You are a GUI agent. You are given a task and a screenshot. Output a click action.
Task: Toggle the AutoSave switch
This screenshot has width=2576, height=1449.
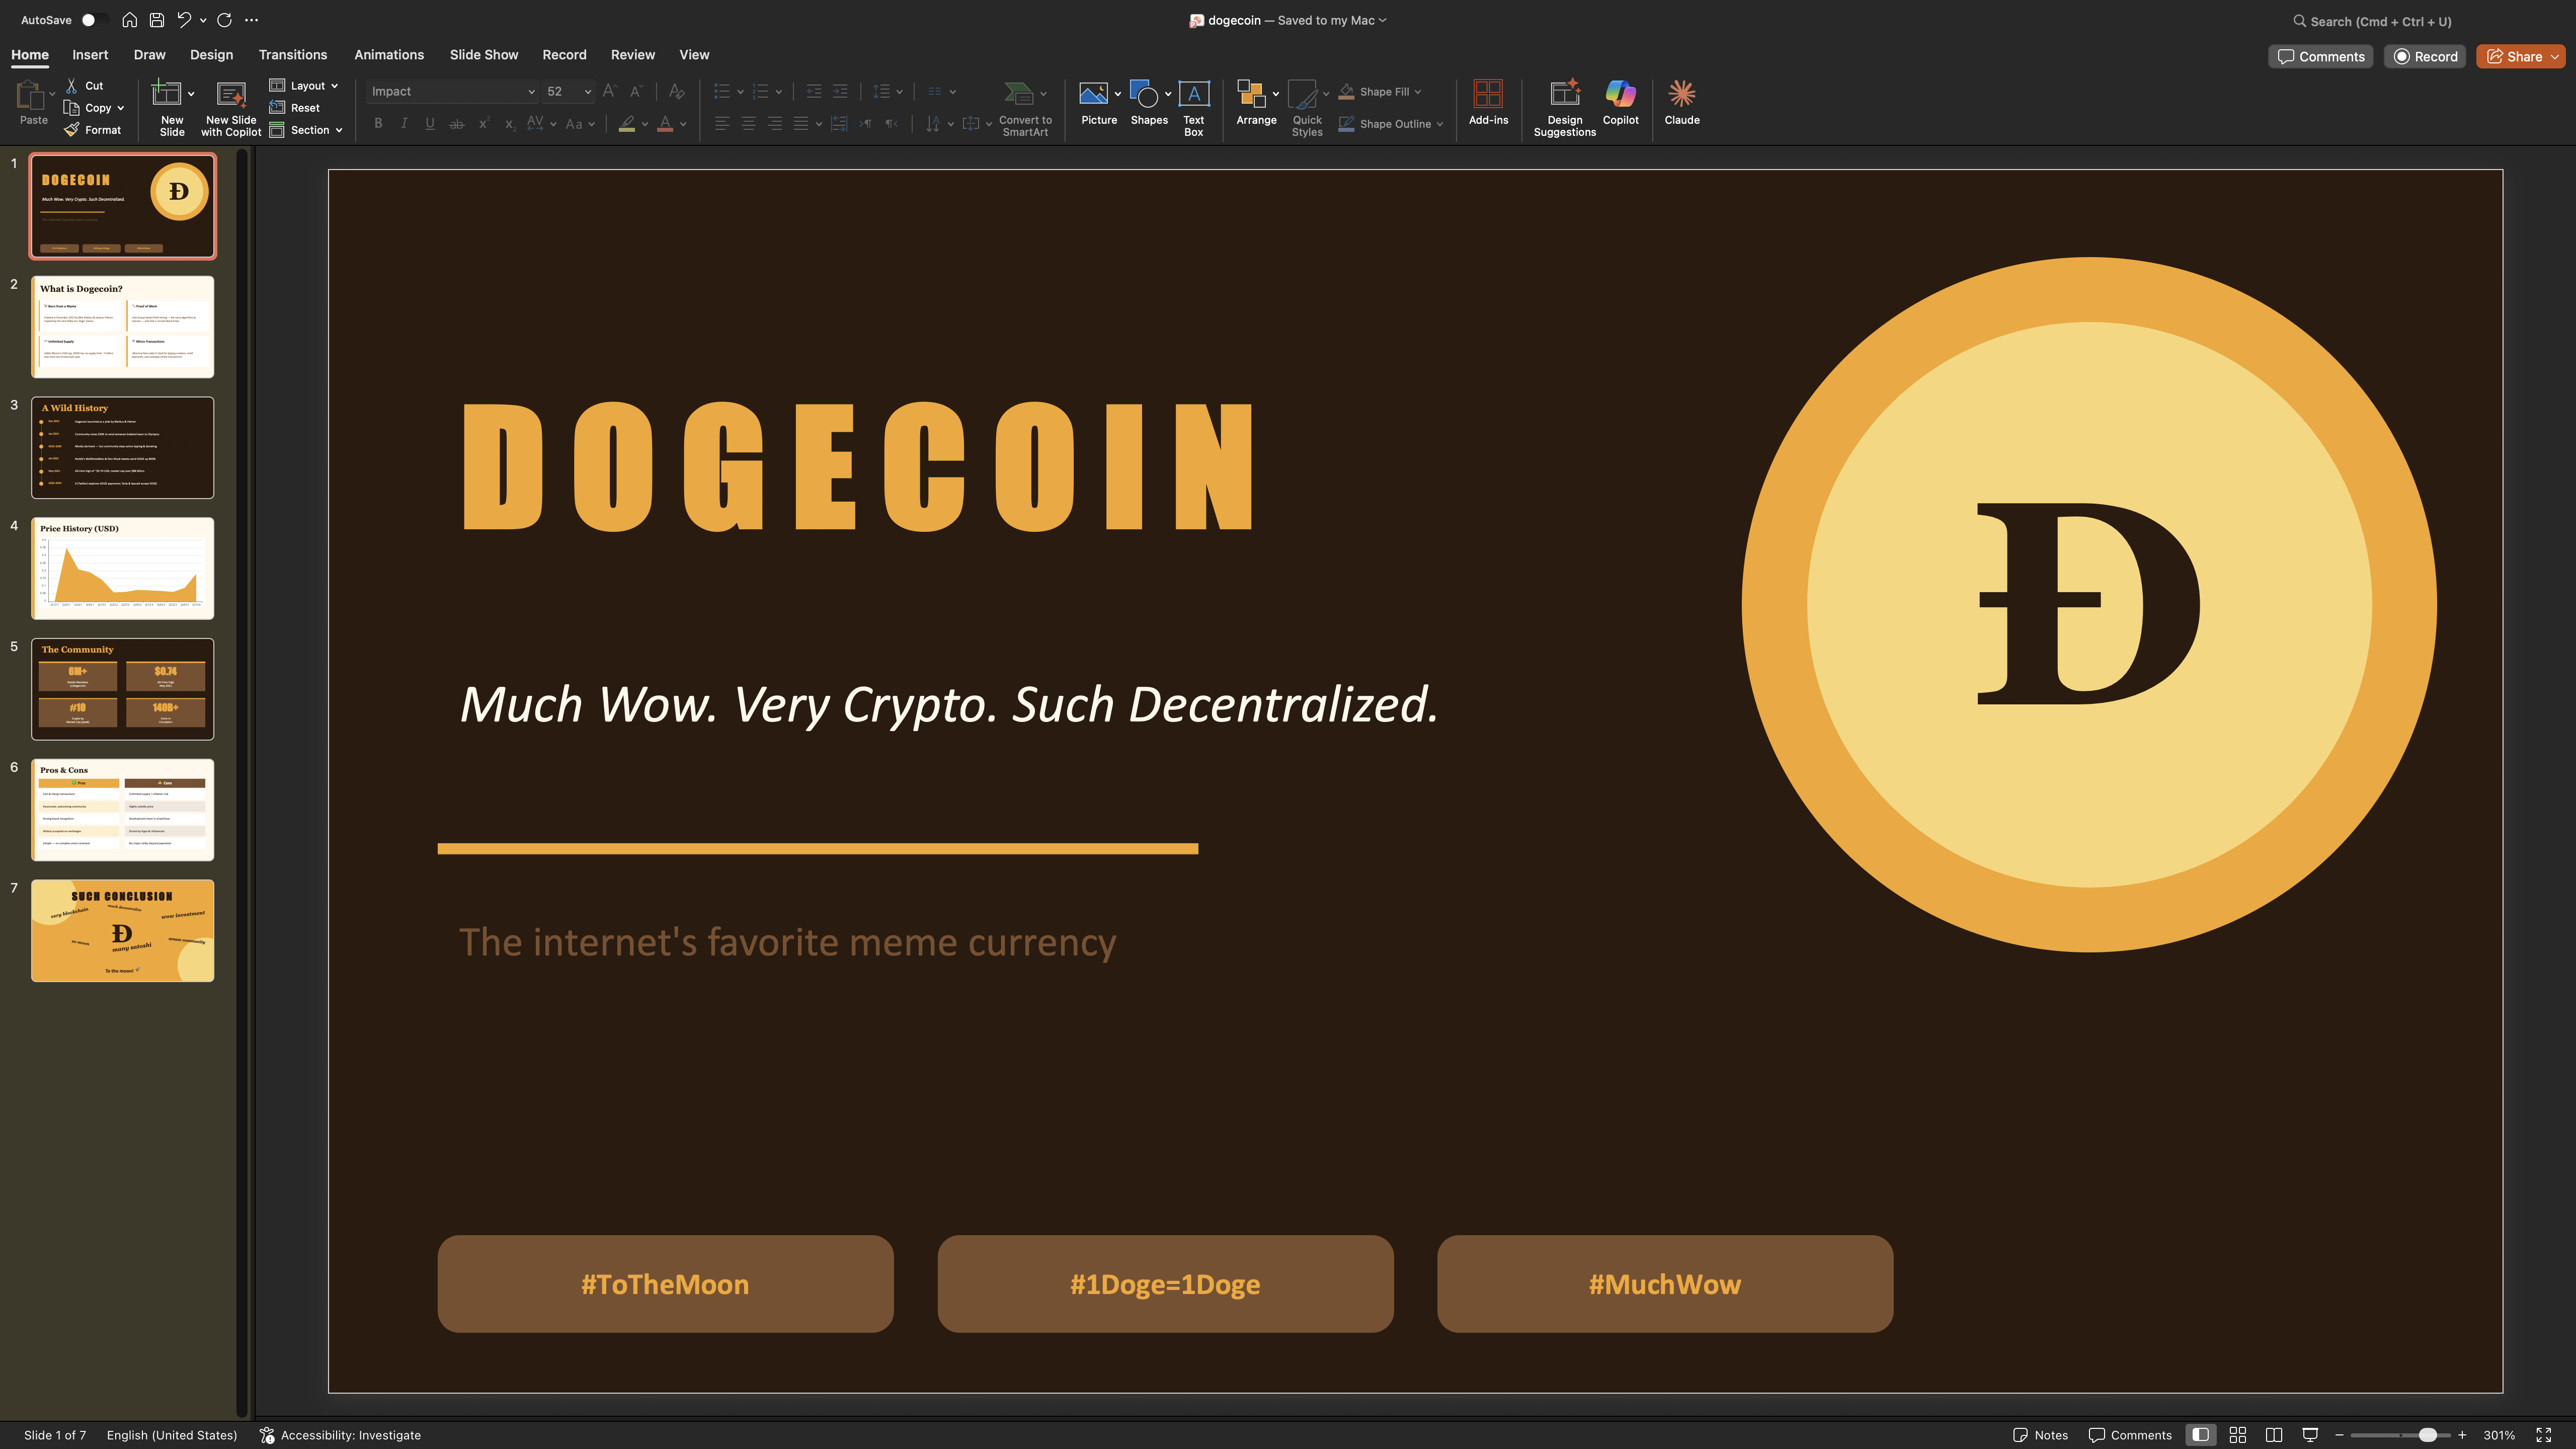coord(93,20)
